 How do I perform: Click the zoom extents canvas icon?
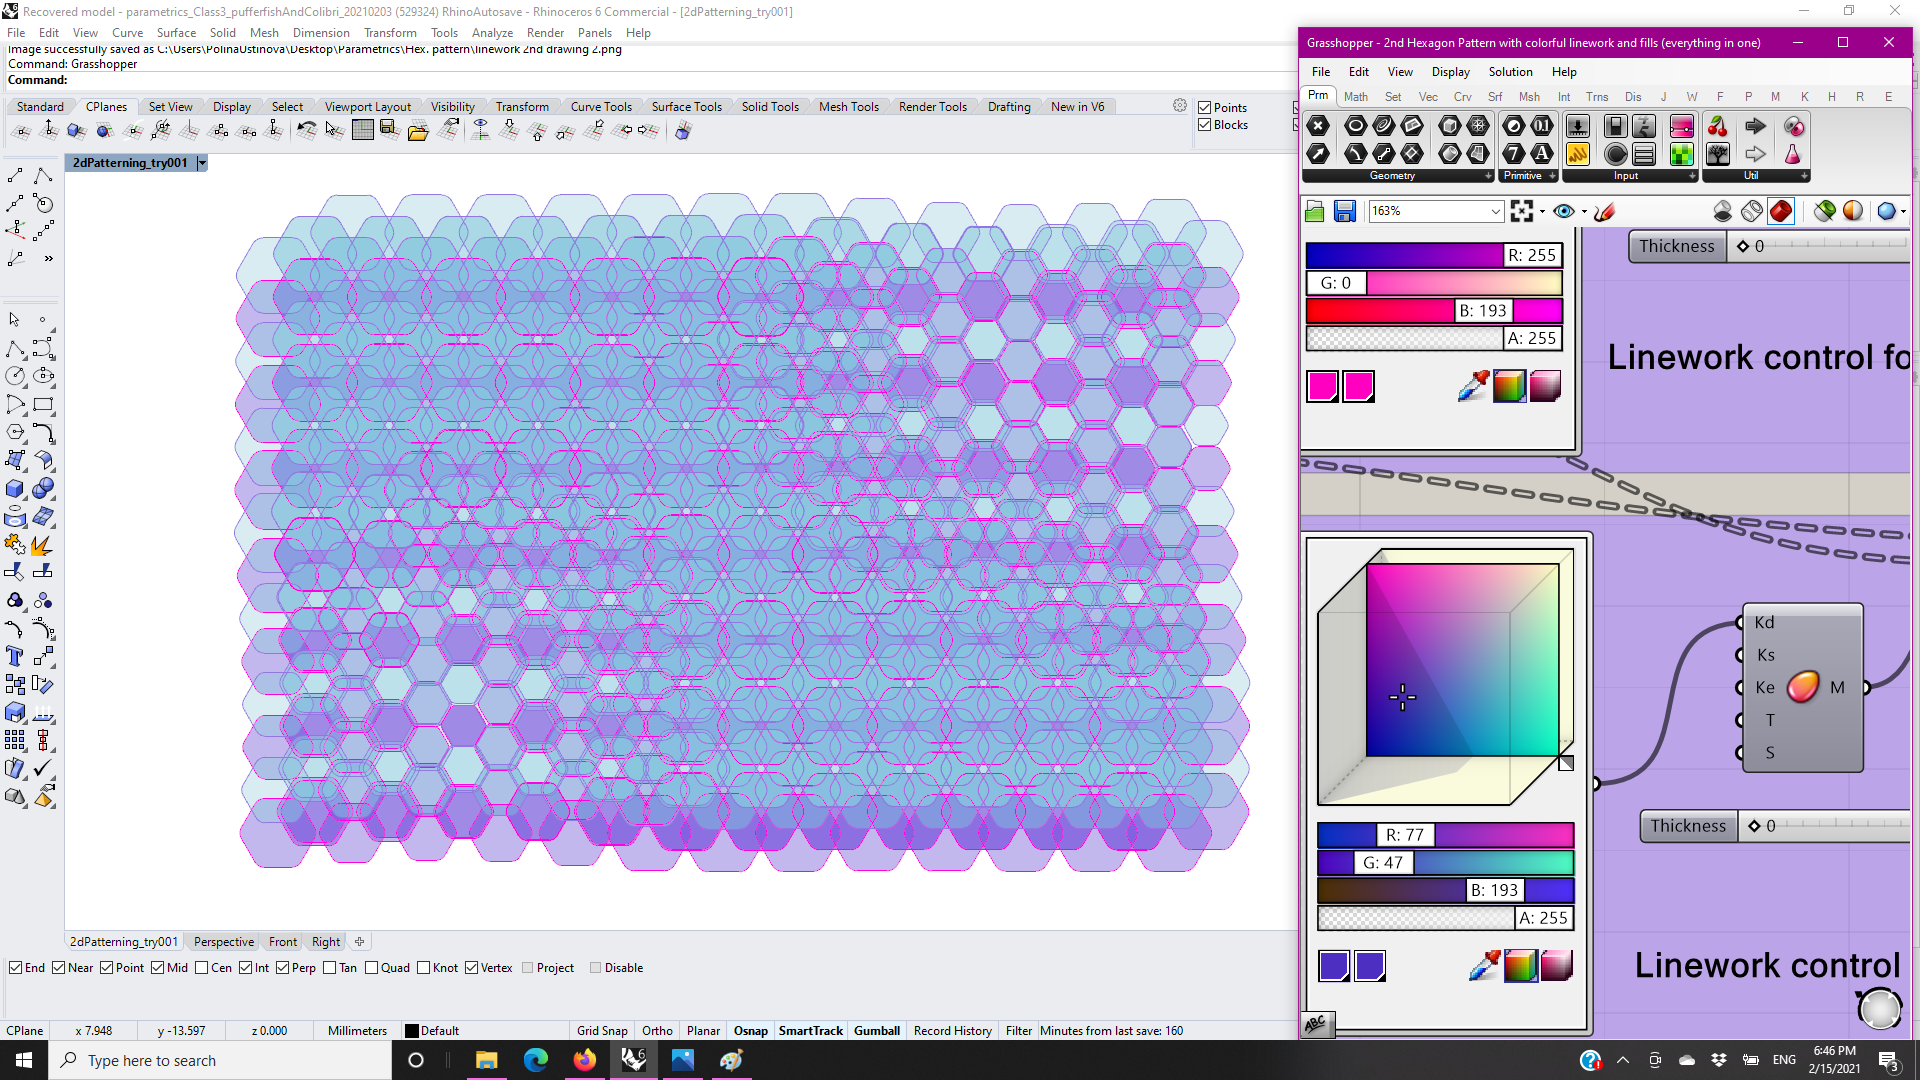point(1521,211)
